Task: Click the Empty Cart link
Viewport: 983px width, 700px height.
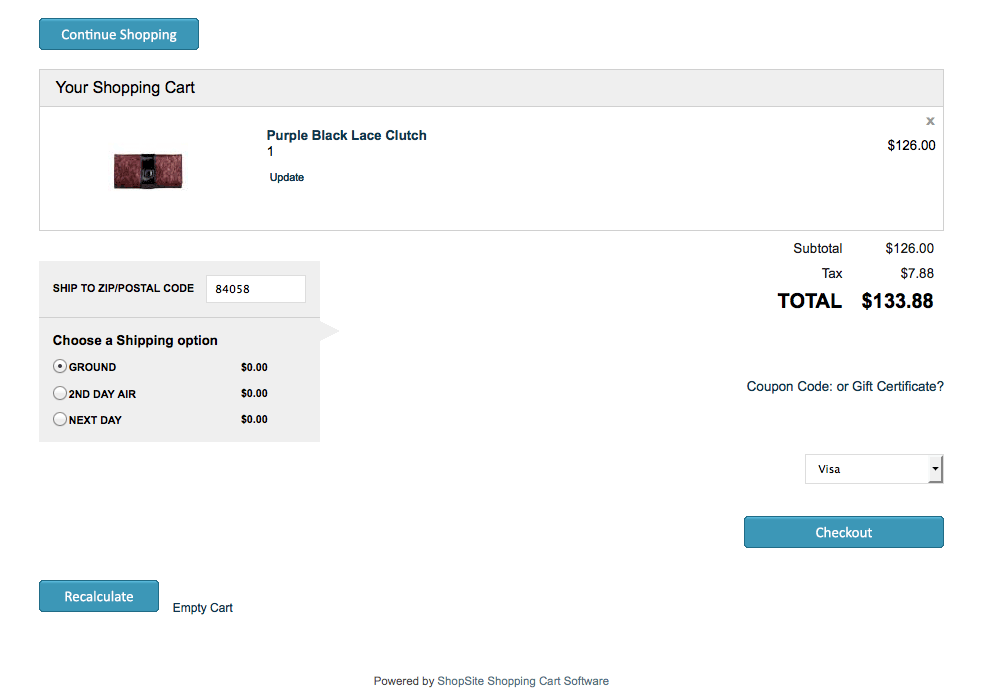Action: pyautogui.click(x=202, y=608)
